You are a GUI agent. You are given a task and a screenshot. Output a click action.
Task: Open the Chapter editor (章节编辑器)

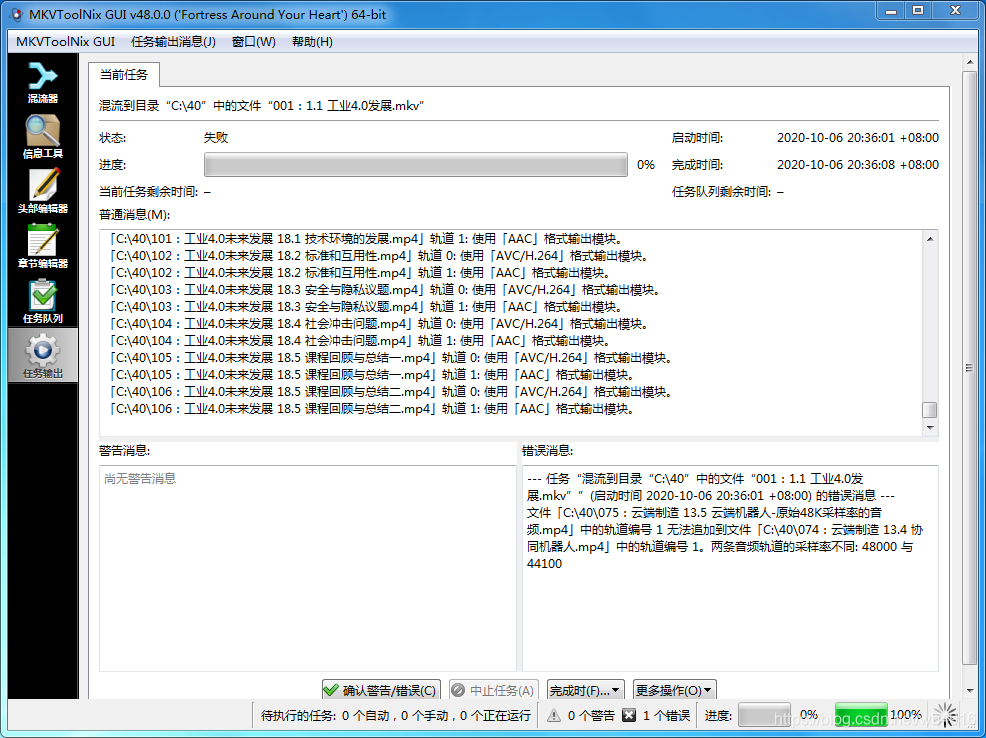pos(43,246)
